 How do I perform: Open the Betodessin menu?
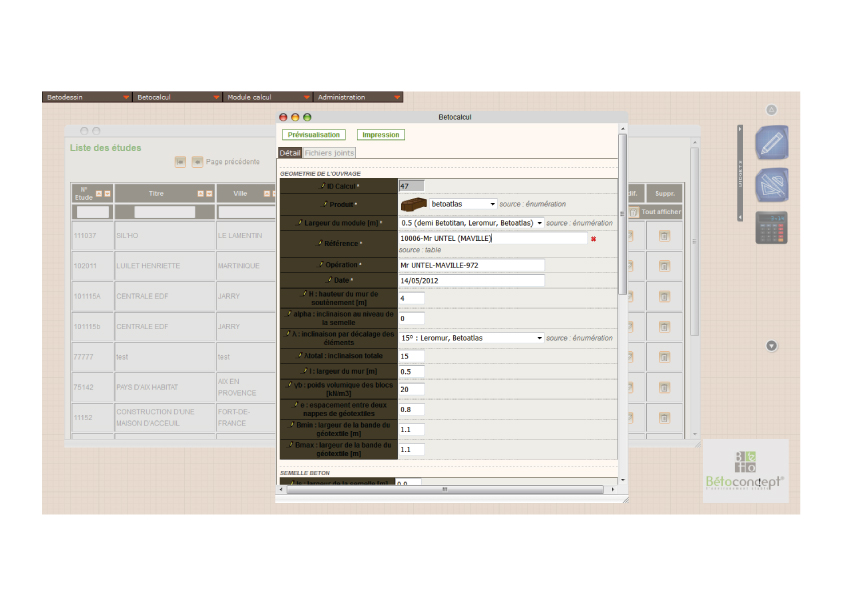tap(87, 97)
